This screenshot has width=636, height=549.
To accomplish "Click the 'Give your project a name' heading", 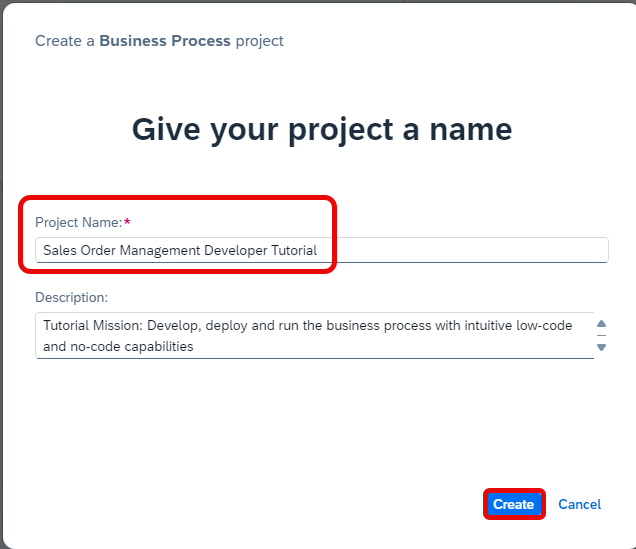I will point(322,130).
